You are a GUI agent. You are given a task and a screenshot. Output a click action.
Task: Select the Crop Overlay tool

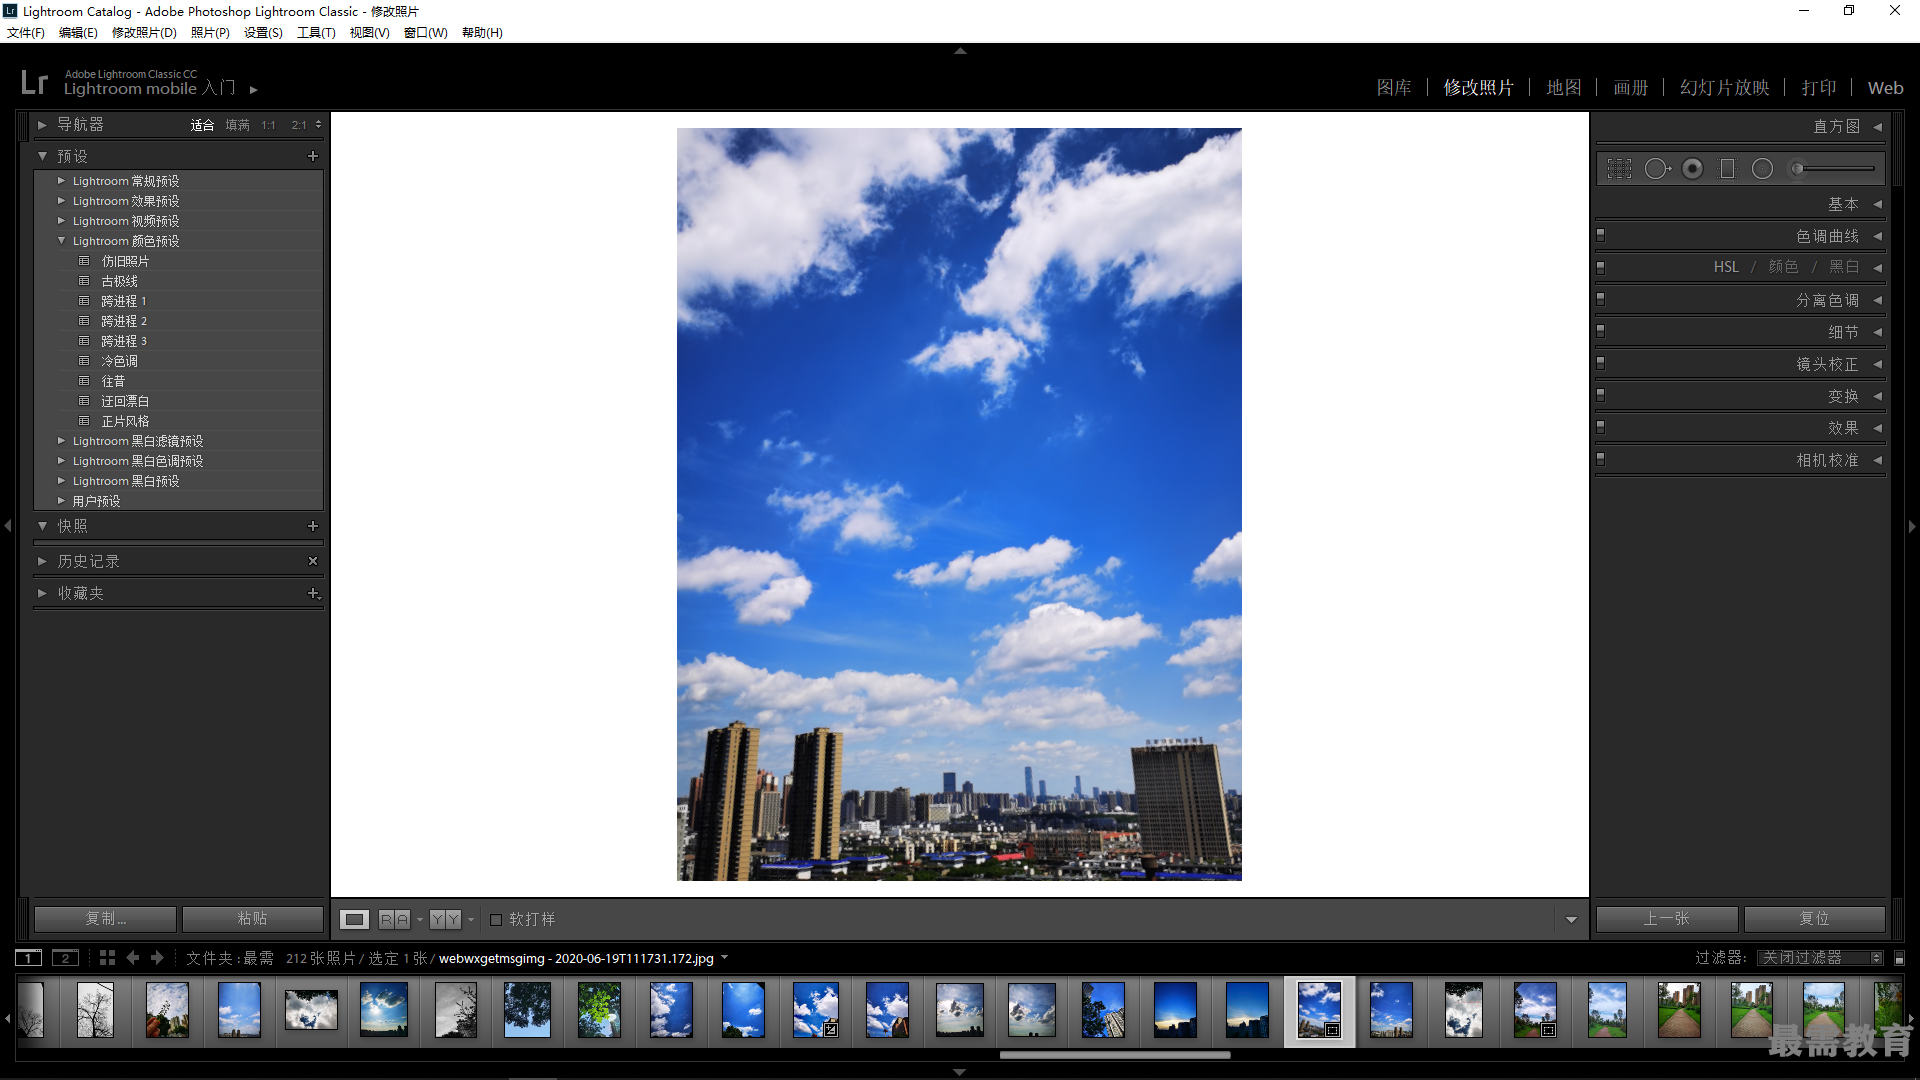tap(1619, 169)
